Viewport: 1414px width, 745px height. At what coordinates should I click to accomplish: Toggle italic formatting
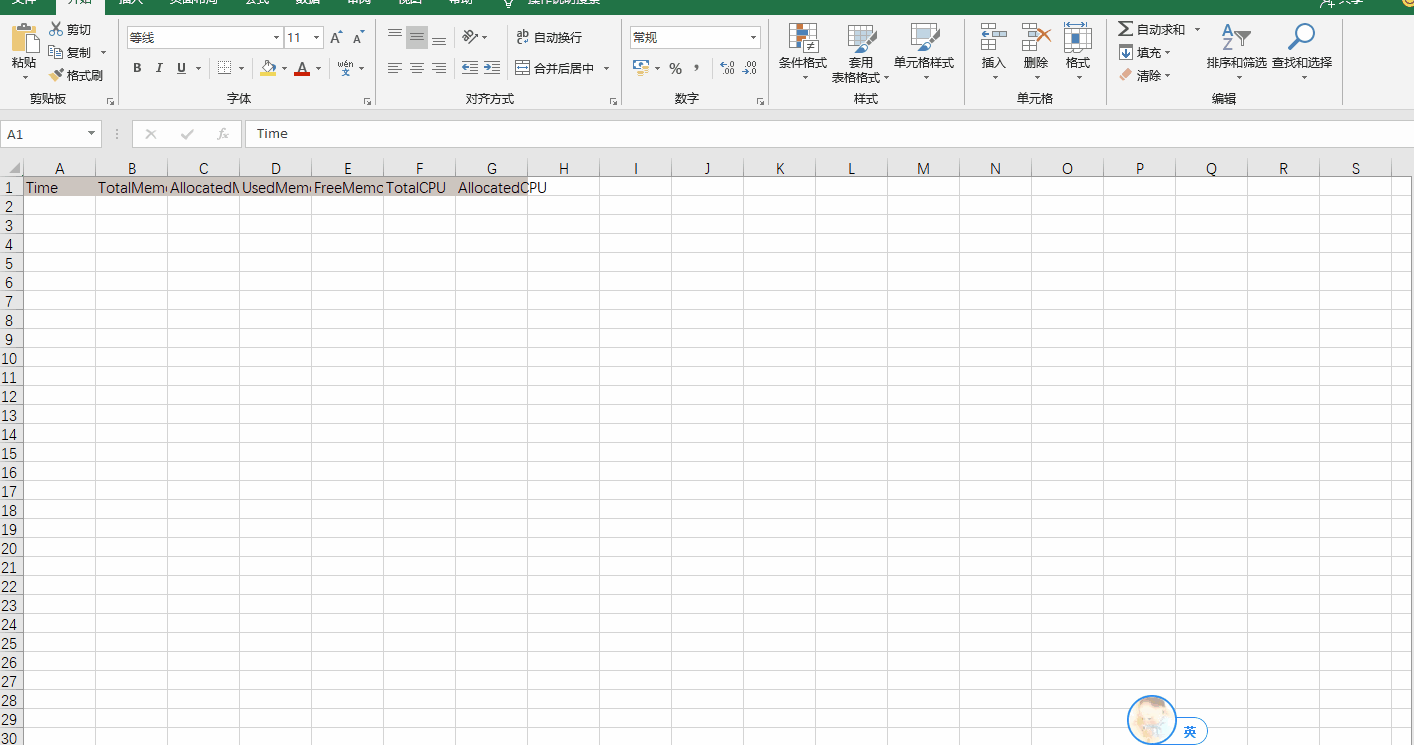159,68
